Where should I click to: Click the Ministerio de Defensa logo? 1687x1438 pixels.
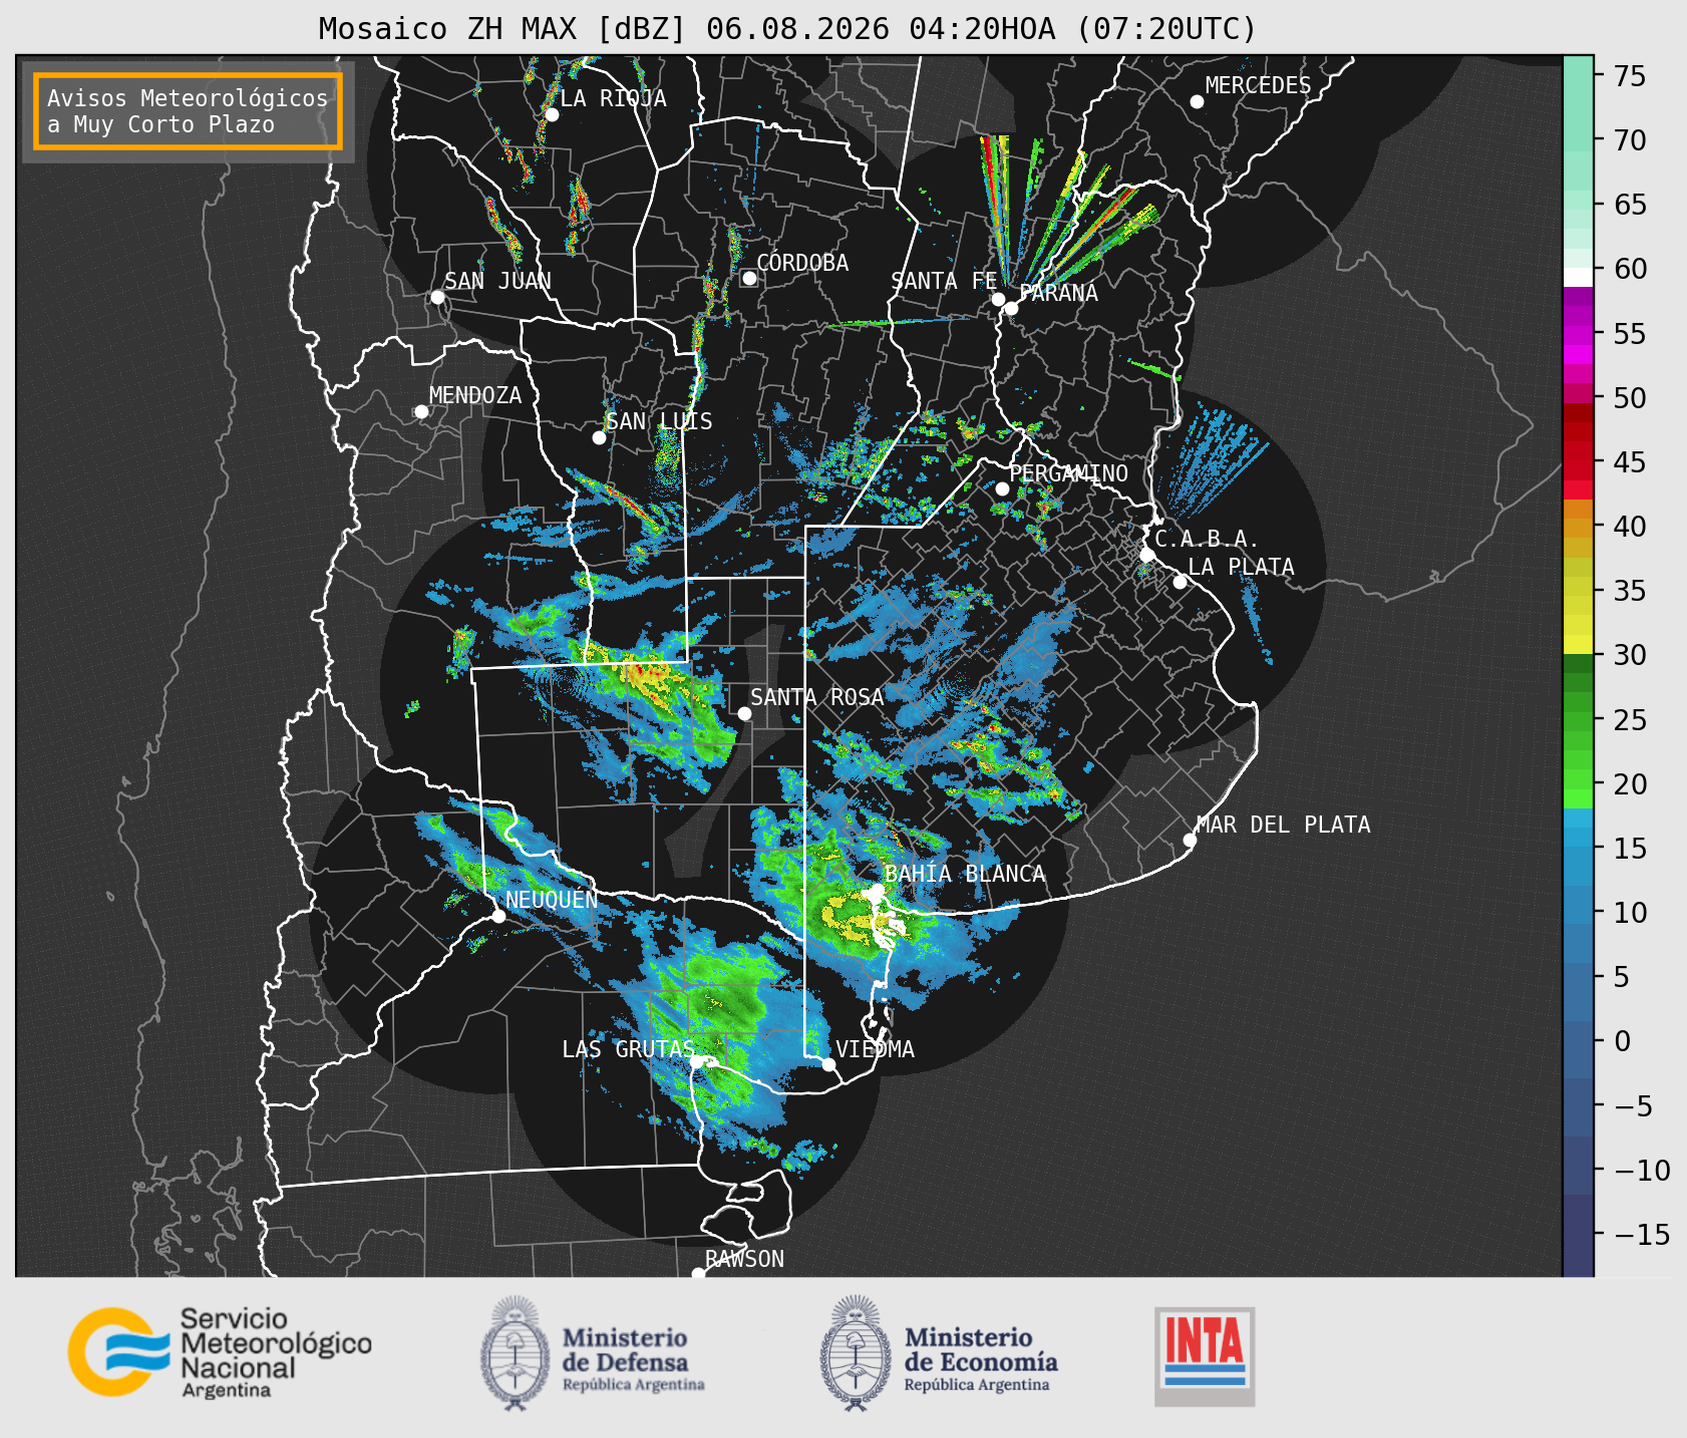(x=593, y=1354)
